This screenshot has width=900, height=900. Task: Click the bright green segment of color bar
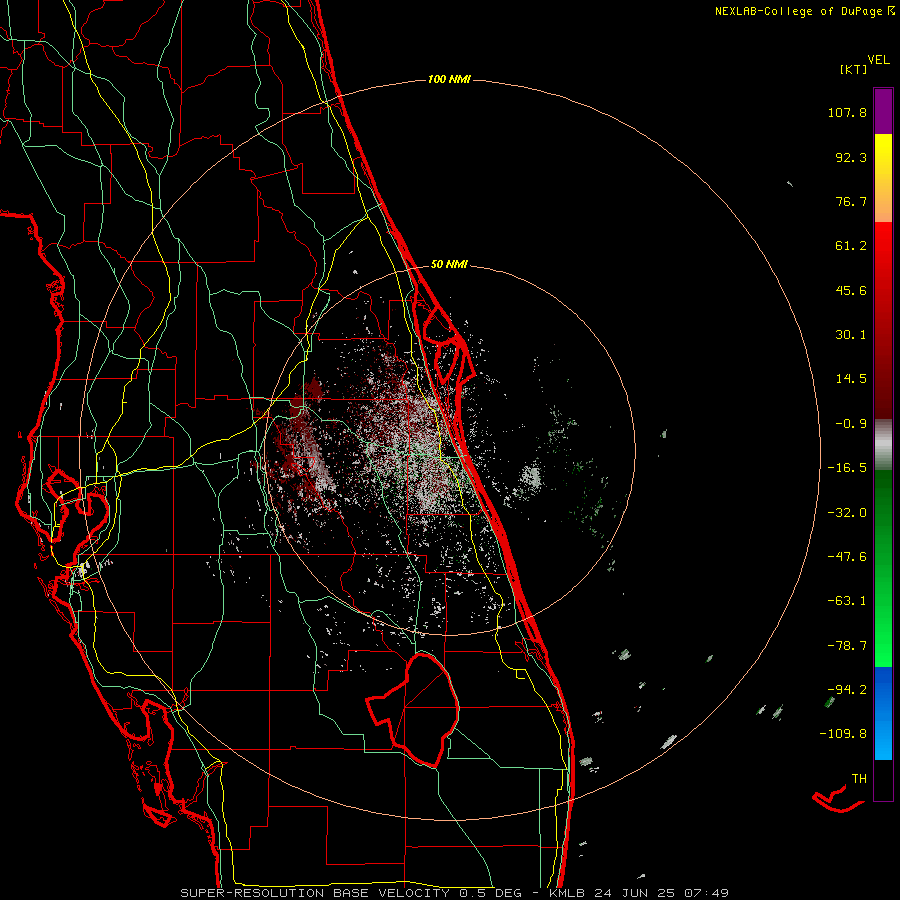(883, 568)
